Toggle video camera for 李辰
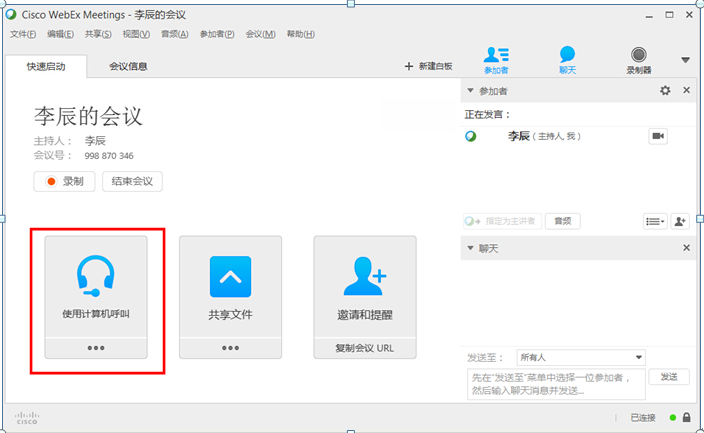704x433 pixels. point(658,136)
